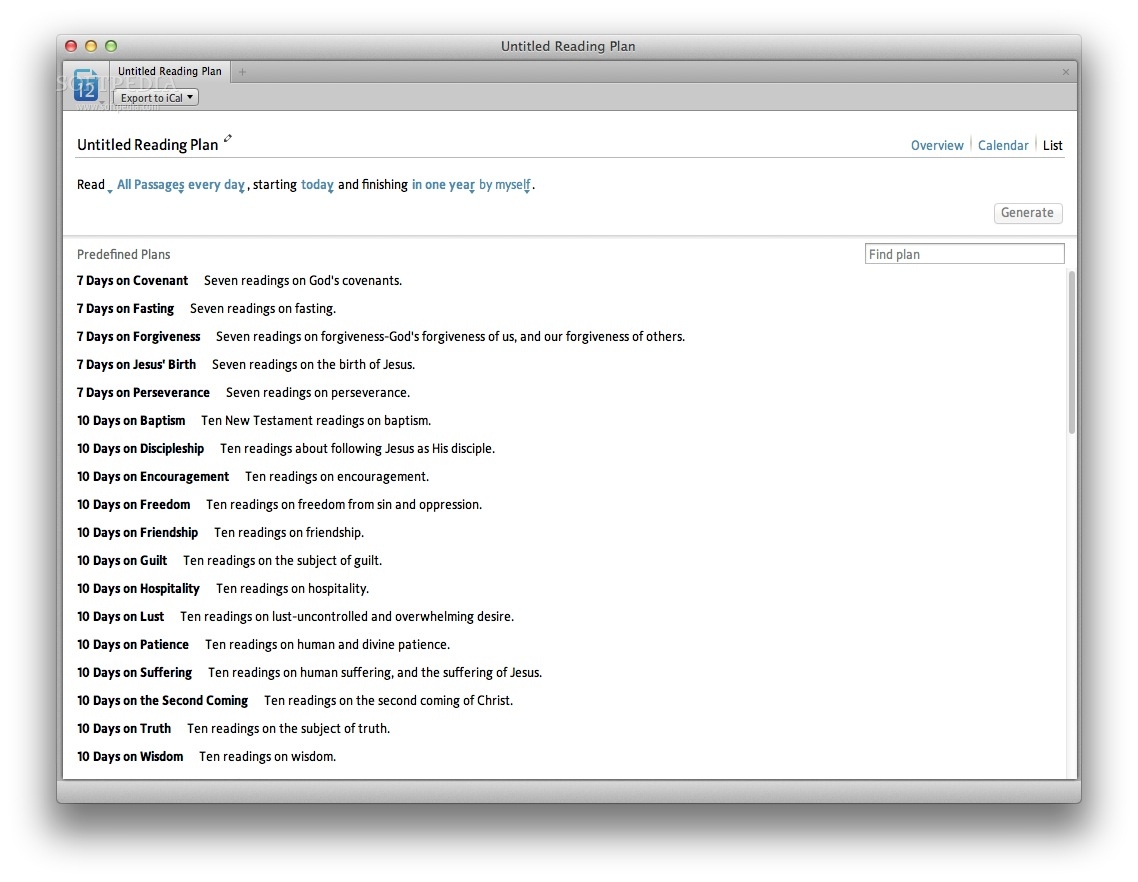This screenshot has width=1138, height=882.
Task: Open the "in one year" duration dropdown
Action: click(443, 184)
